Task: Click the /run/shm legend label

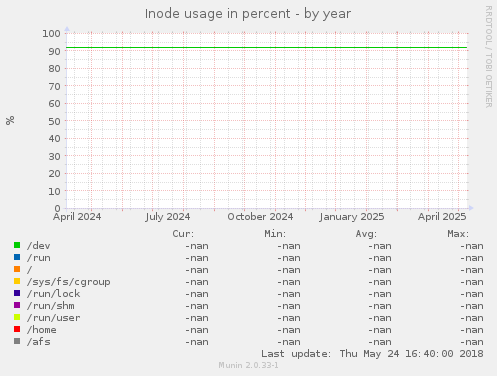Action: 51,306
